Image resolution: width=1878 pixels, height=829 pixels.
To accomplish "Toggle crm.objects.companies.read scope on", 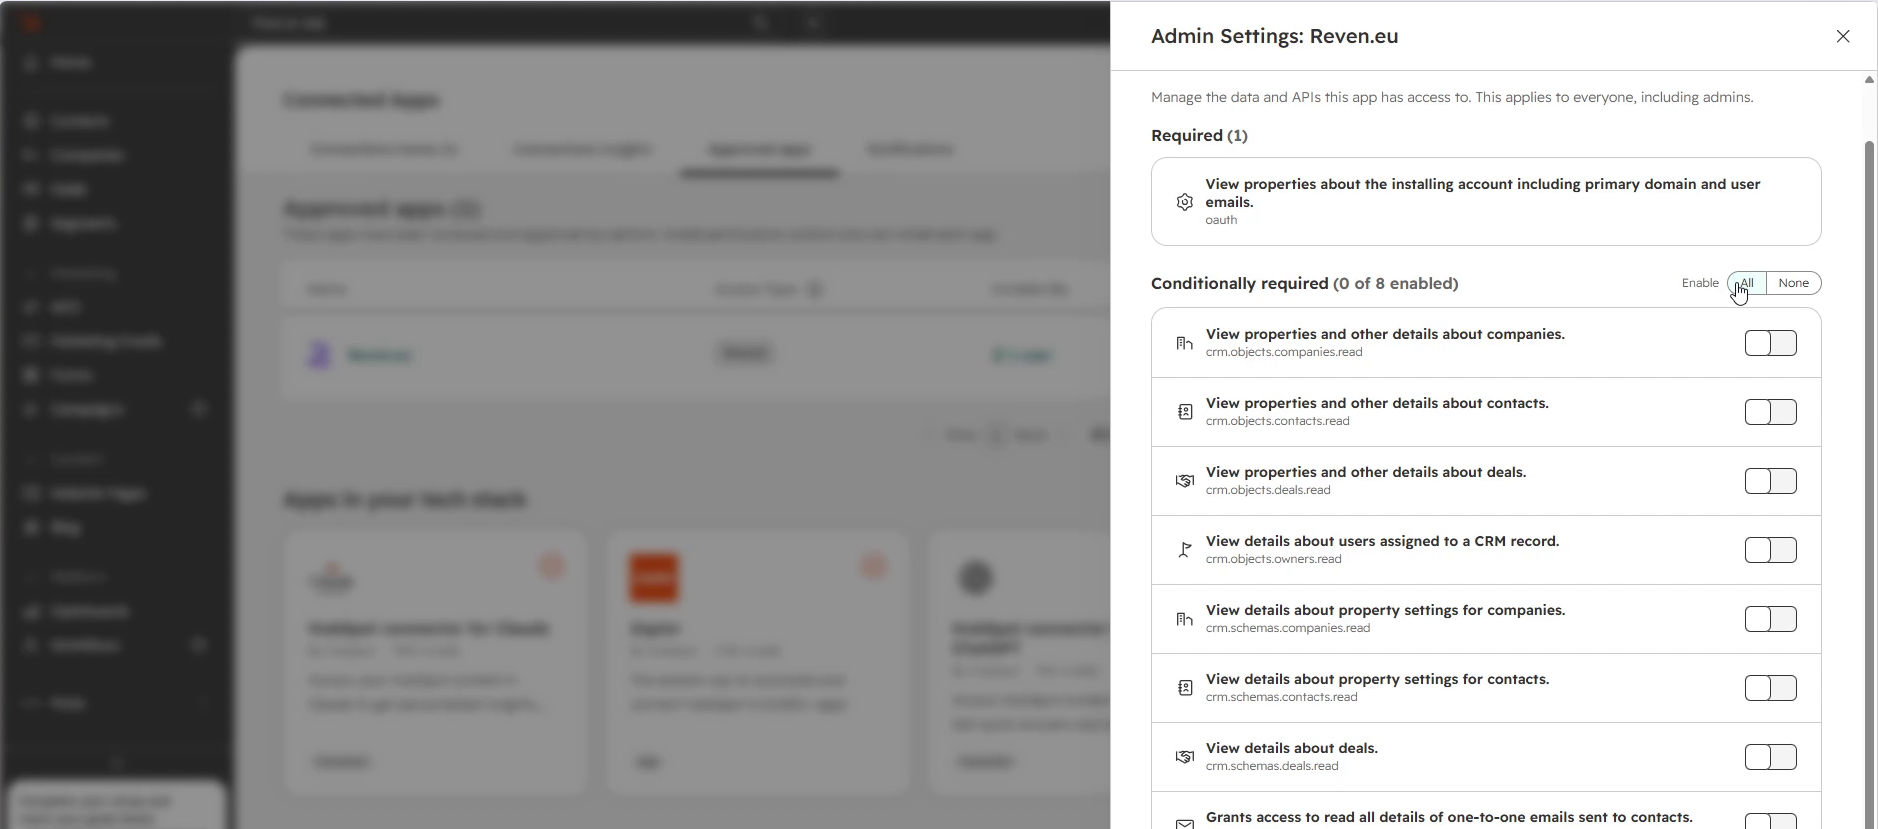I will point(1771,343).
